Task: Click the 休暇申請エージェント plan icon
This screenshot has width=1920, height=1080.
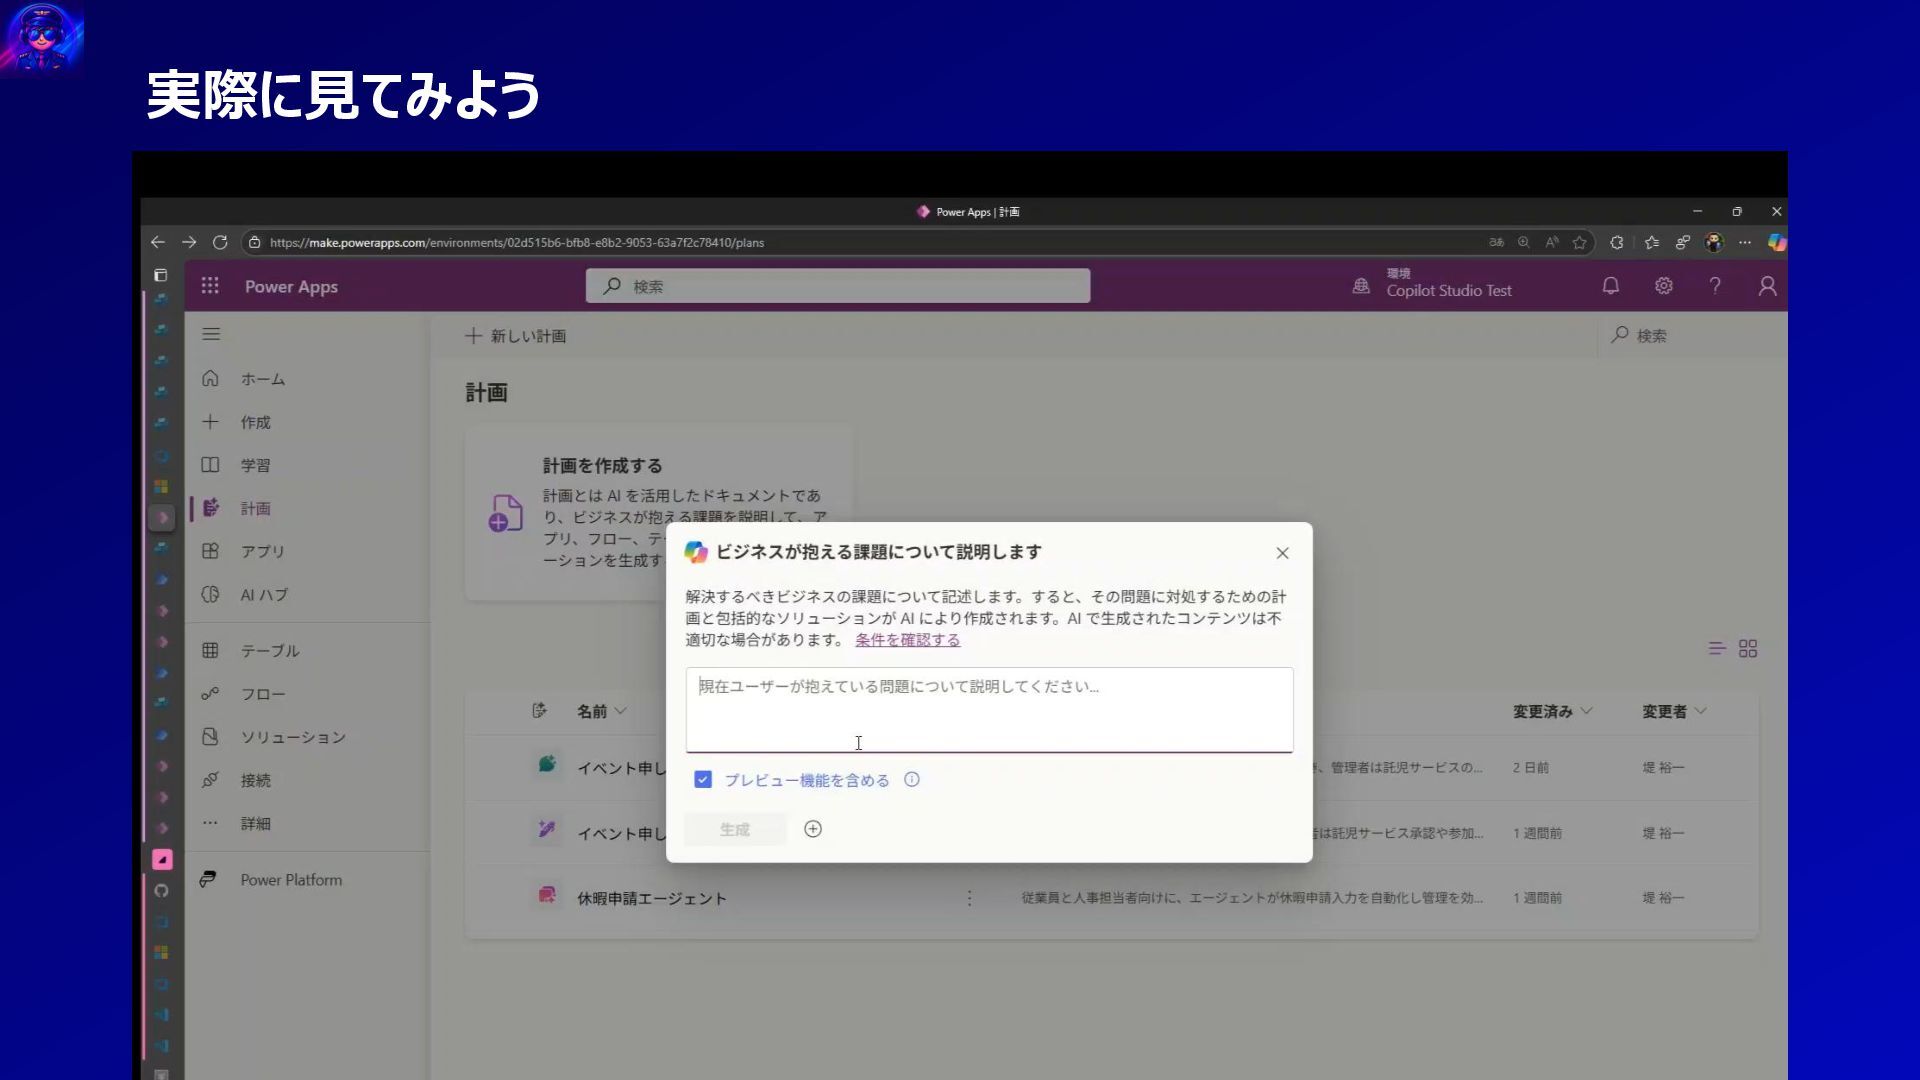Action: point(547,895)
